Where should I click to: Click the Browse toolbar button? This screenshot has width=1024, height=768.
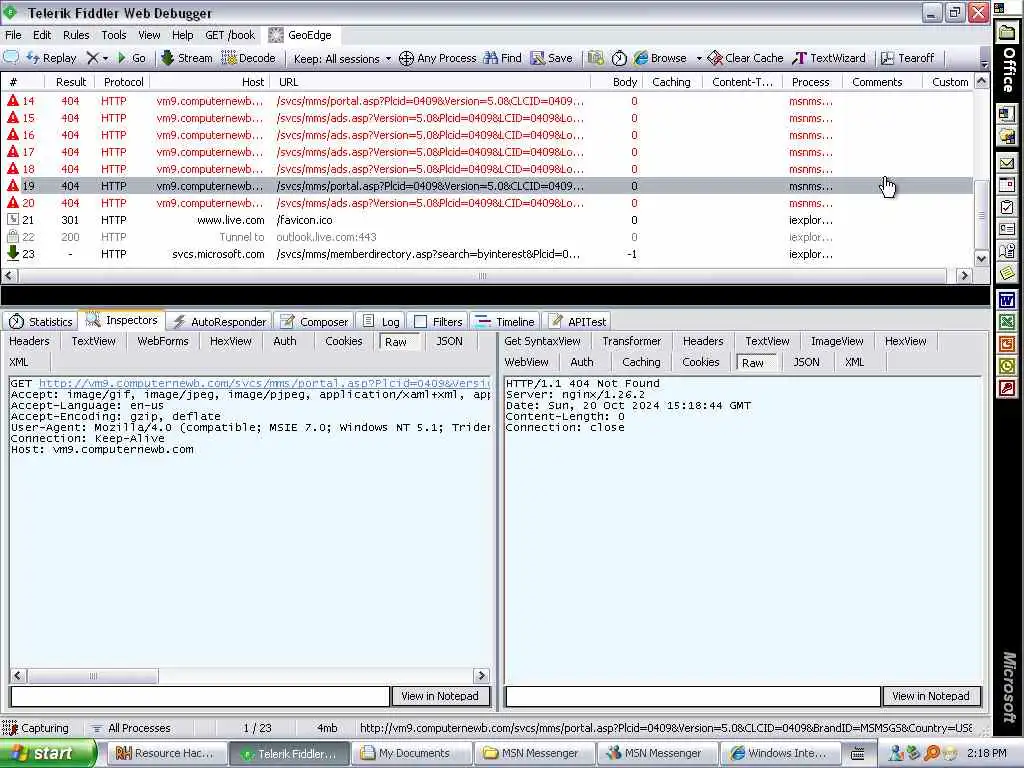coord(660,58)
